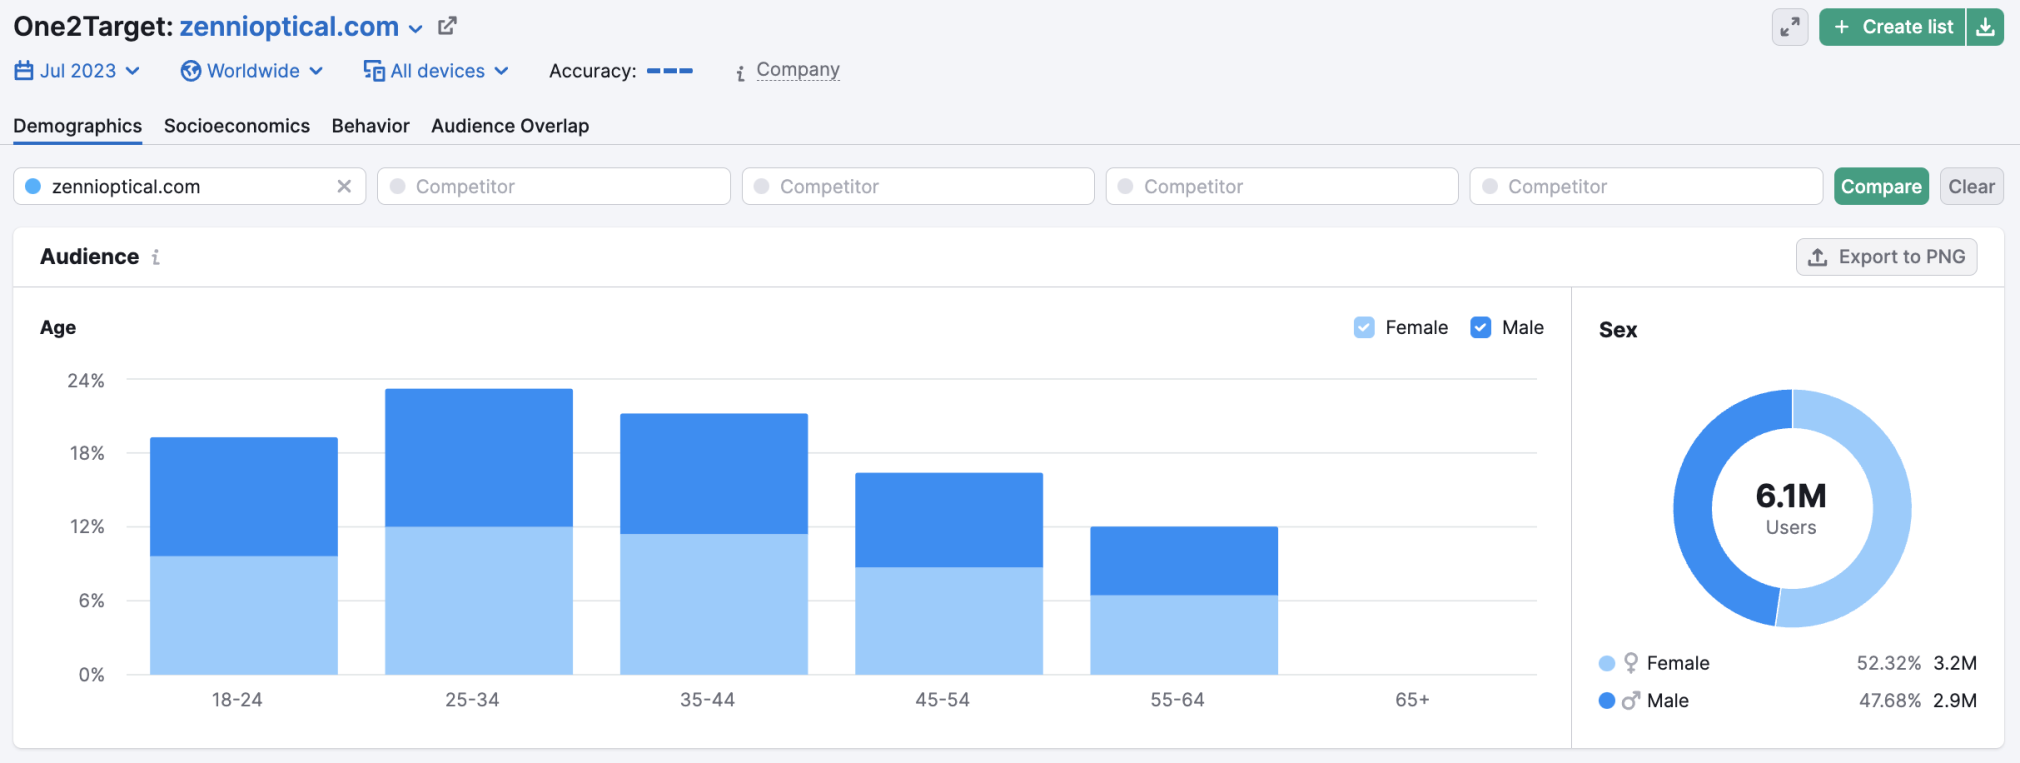This screenshot has height=763, width=2020.
Task: Click the Male legend color dot in Sex panel
Action: click(x=1607, y=700)
